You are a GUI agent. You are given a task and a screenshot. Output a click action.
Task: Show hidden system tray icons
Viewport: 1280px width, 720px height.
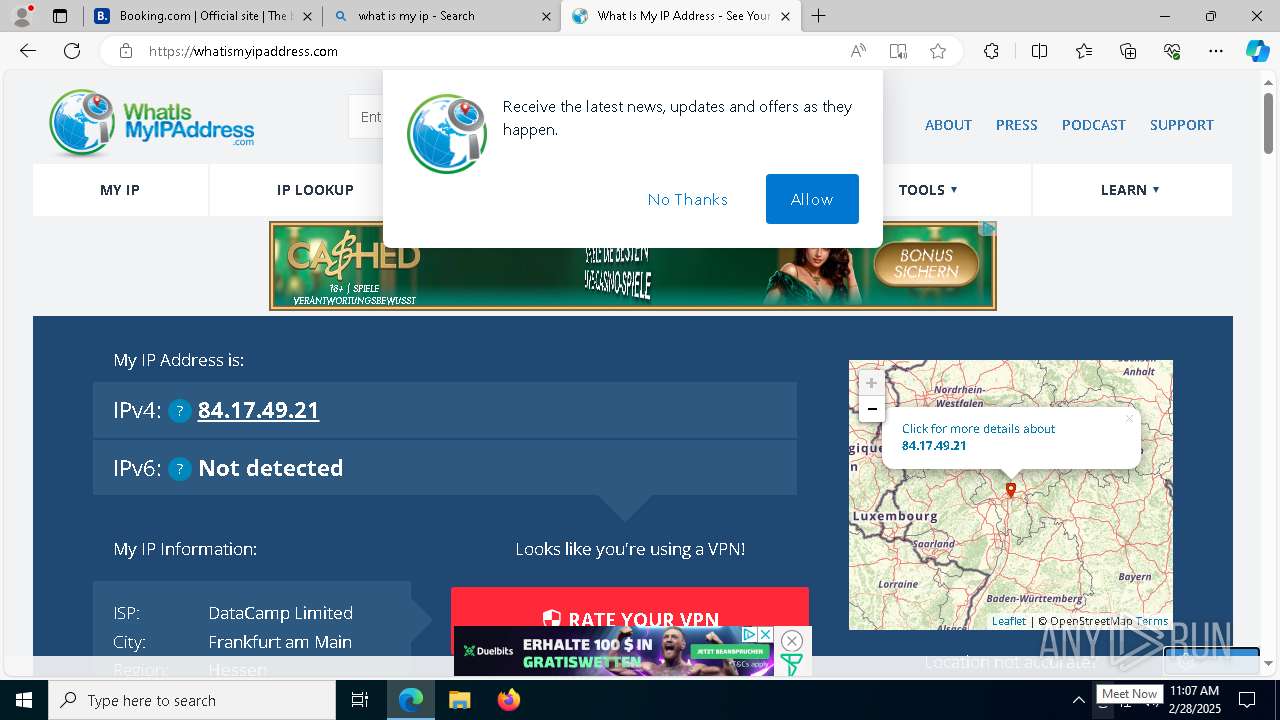click(x=1078, y=701)
